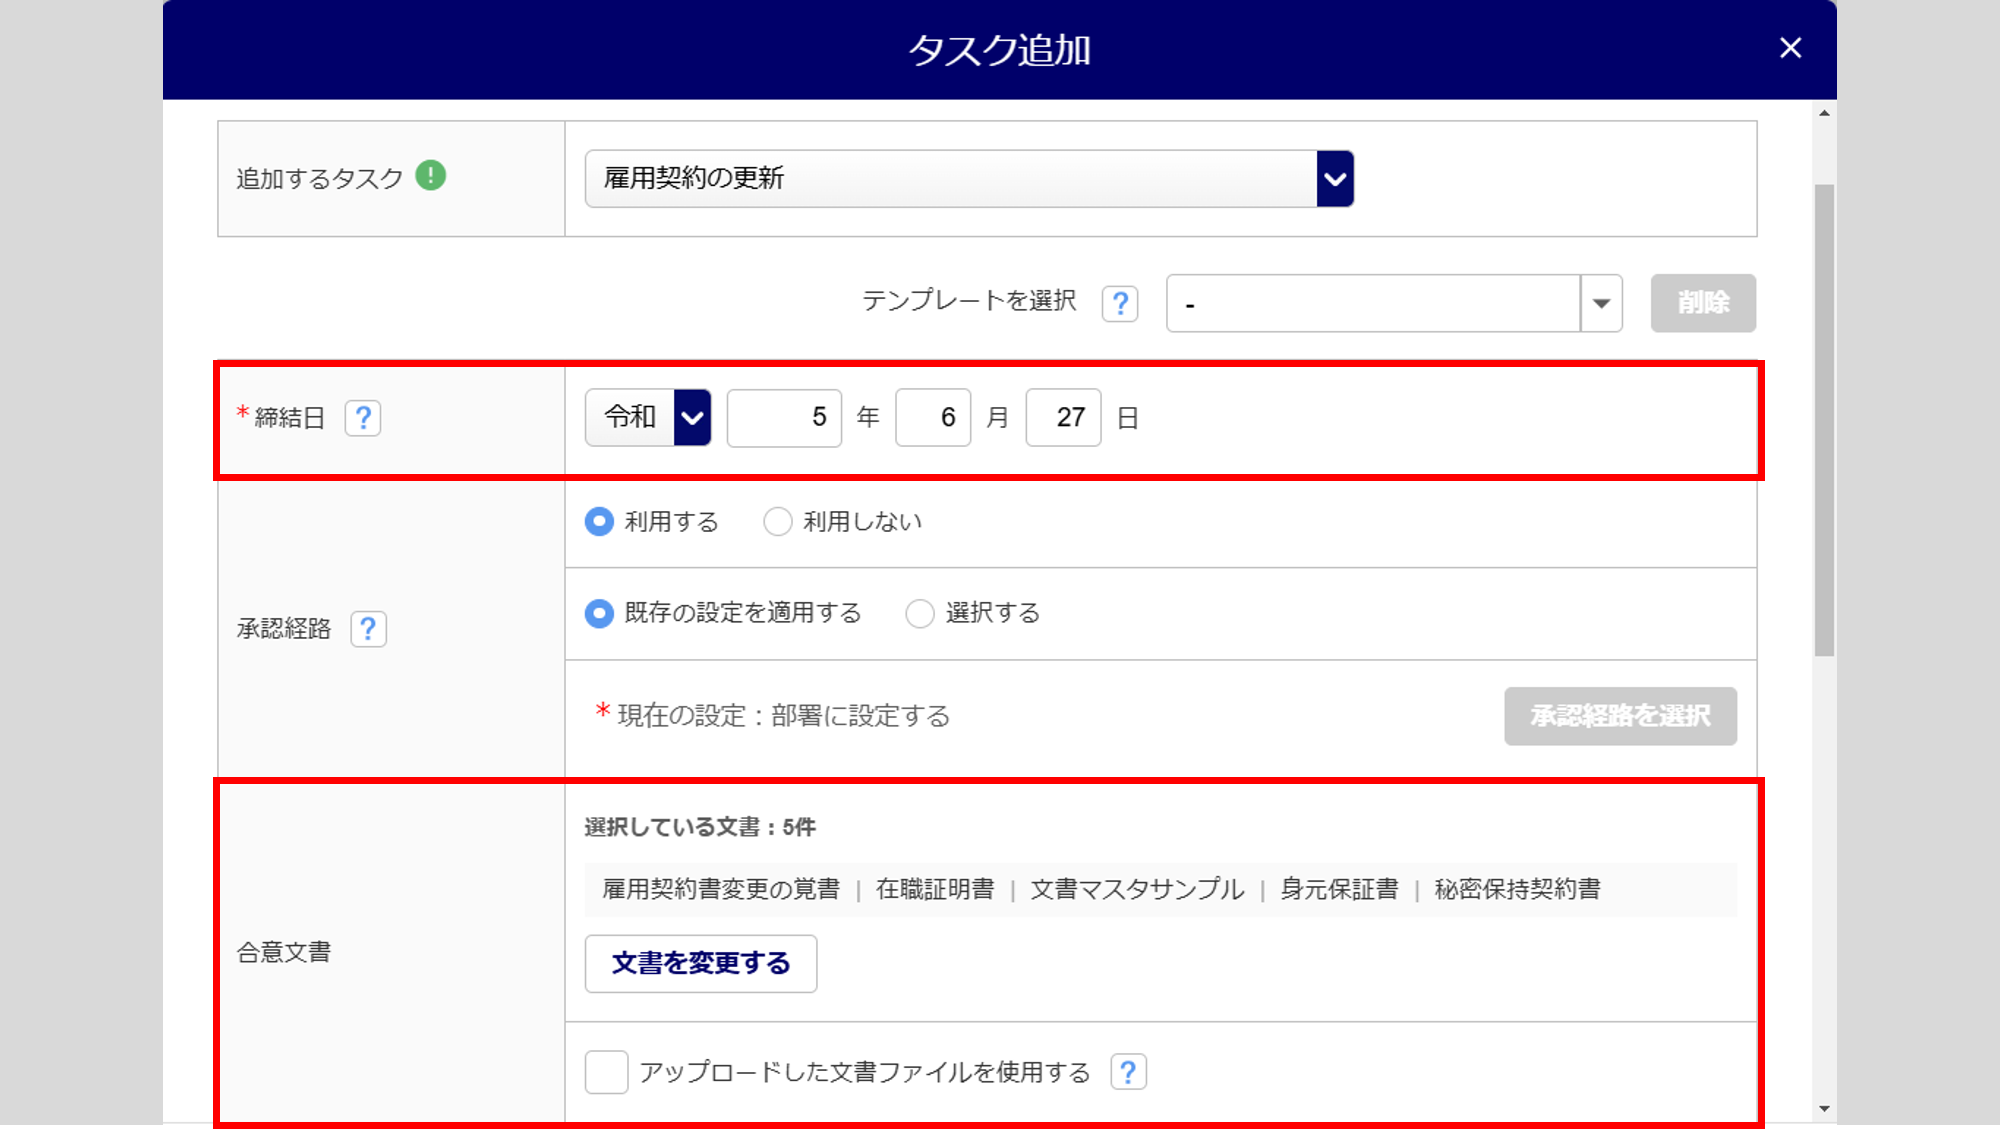This screenshot has height=1129, width=2000.
Task: Click help icon beside 締結日 label
Action: (x=363, y=418)
